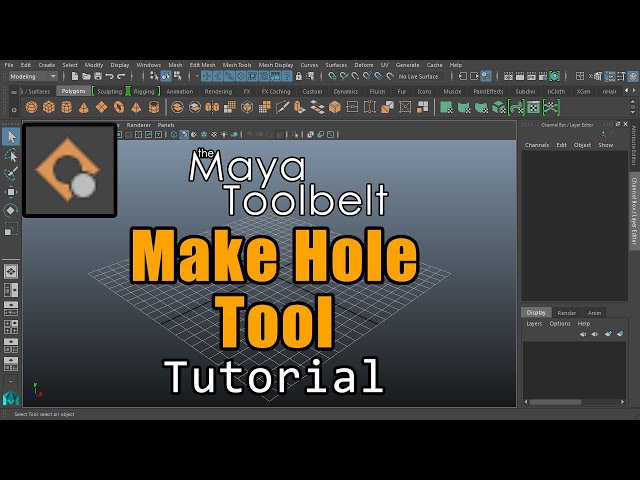The image size is (640, 480).
Task: Create a polygon cylinder from the shelf
Action: coord(66,107)
